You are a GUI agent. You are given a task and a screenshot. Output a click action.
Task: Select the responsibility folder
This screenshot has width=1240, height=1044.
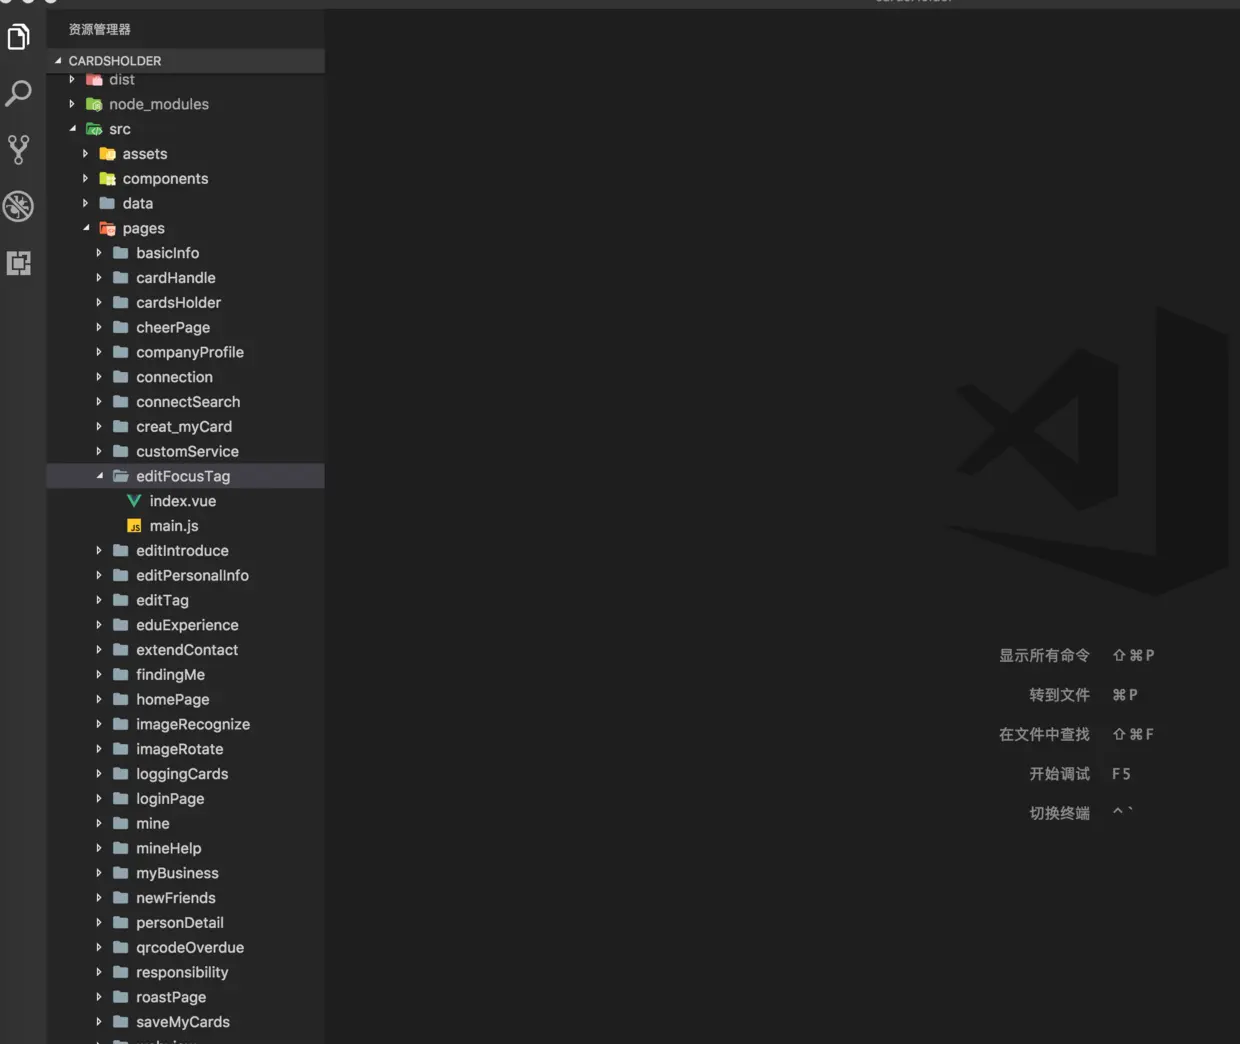click(x=186, y=972)
